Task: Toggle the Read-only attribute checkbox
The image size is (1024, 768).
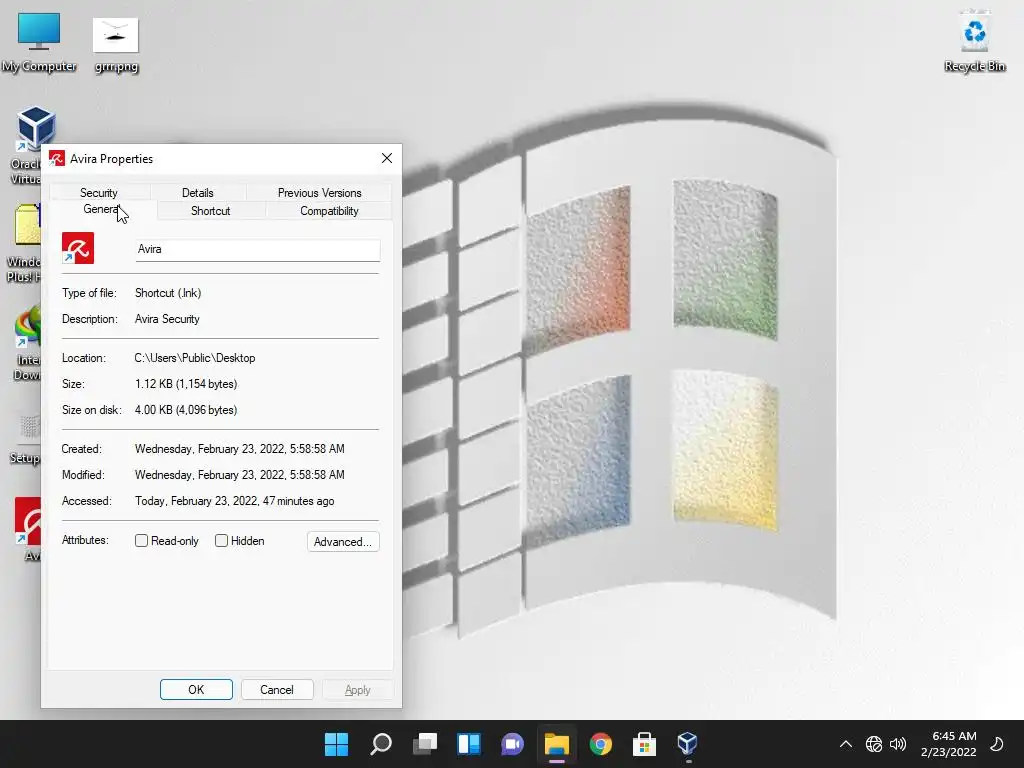Action: (x=141, y=541)
